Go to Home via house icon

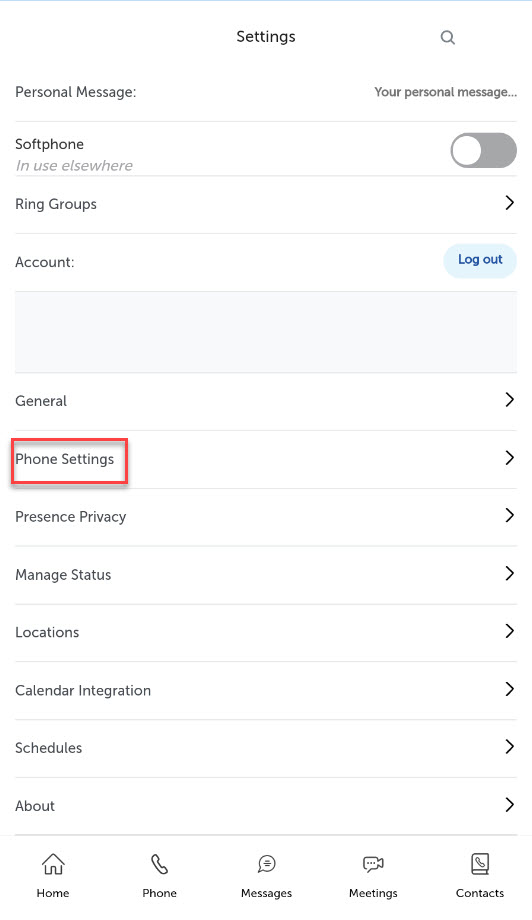pyautogui.click(x=53, y=864)
